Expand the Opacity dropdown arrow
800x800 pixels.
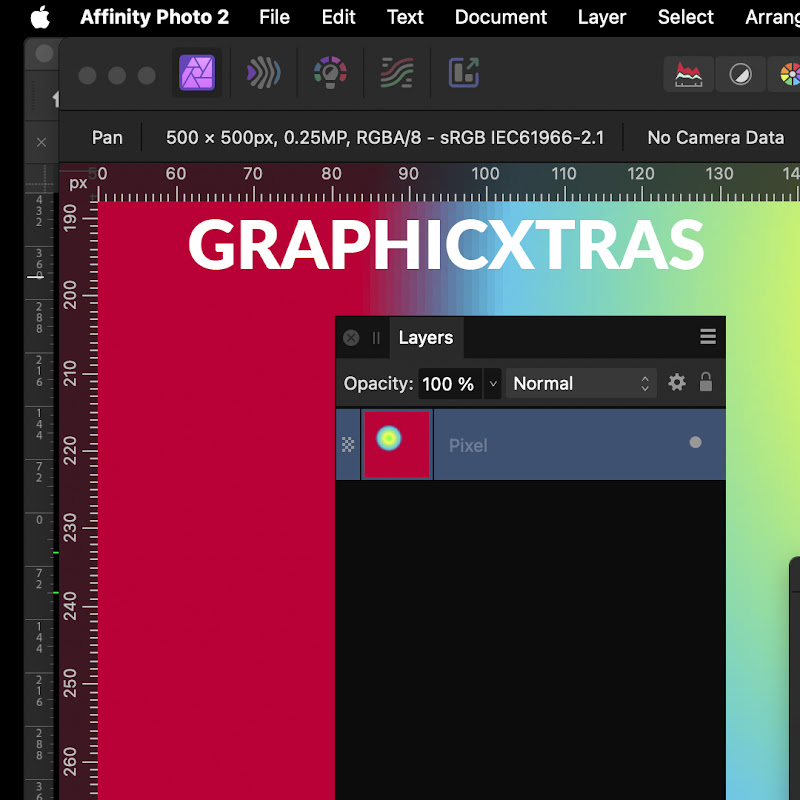(492, 384)
